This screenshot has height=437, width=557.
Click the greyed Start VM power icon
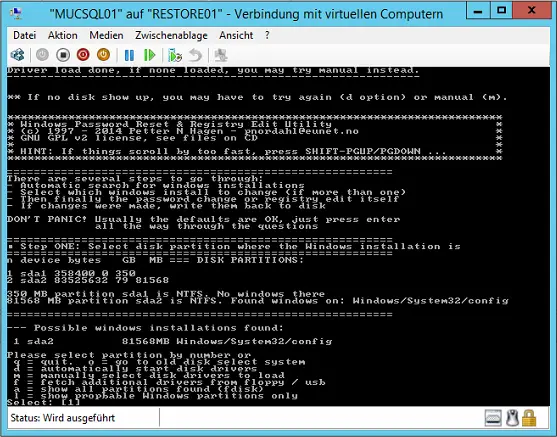(42, 55)
